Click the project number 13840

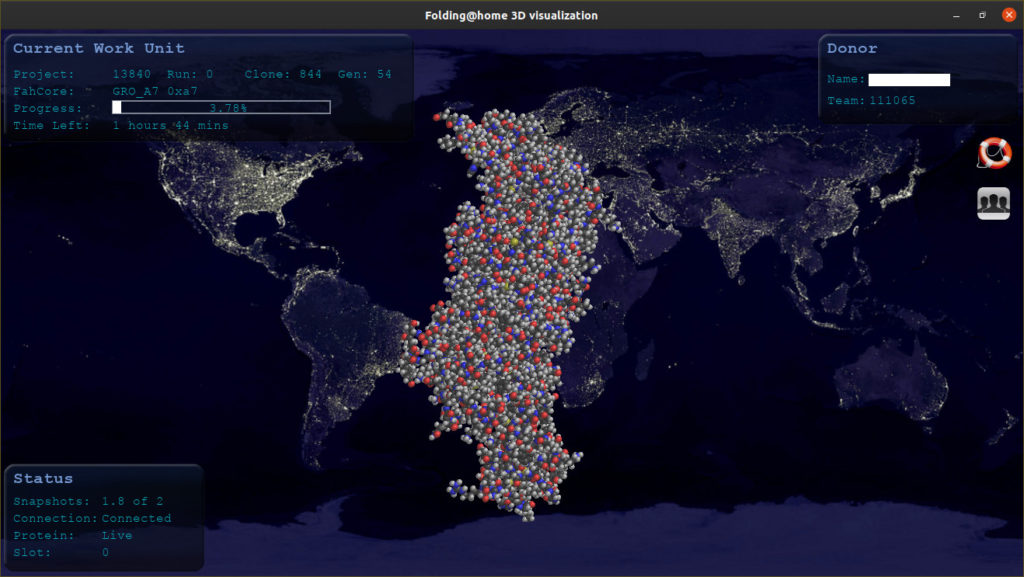(131, 74)
